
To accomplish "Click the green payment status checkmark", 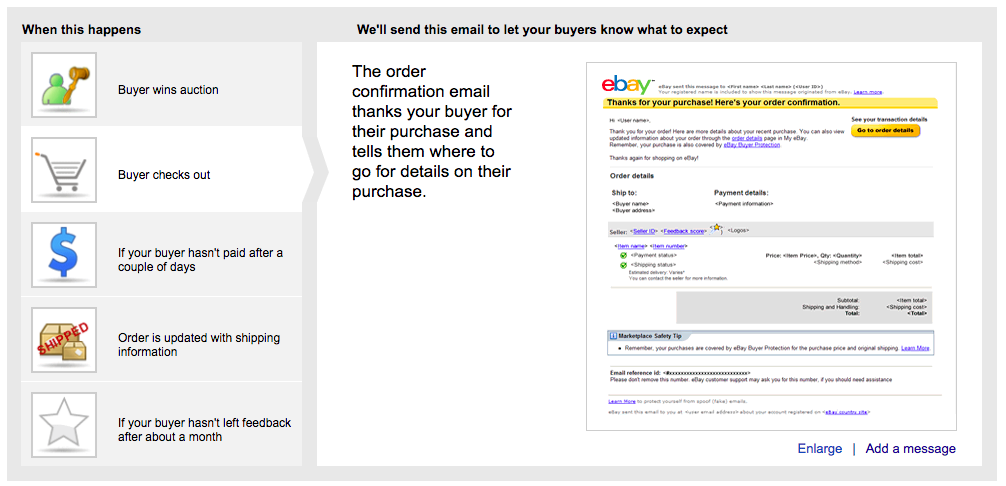I will [623, 255].
